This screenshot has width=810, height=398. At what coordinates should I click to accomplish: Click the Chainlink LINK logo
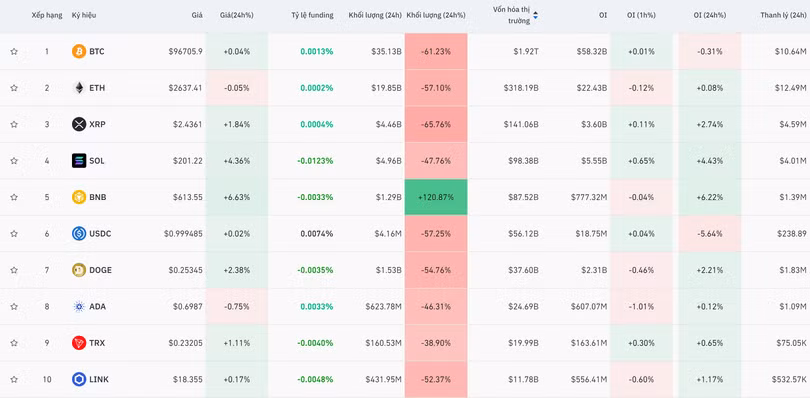(79, 379)
